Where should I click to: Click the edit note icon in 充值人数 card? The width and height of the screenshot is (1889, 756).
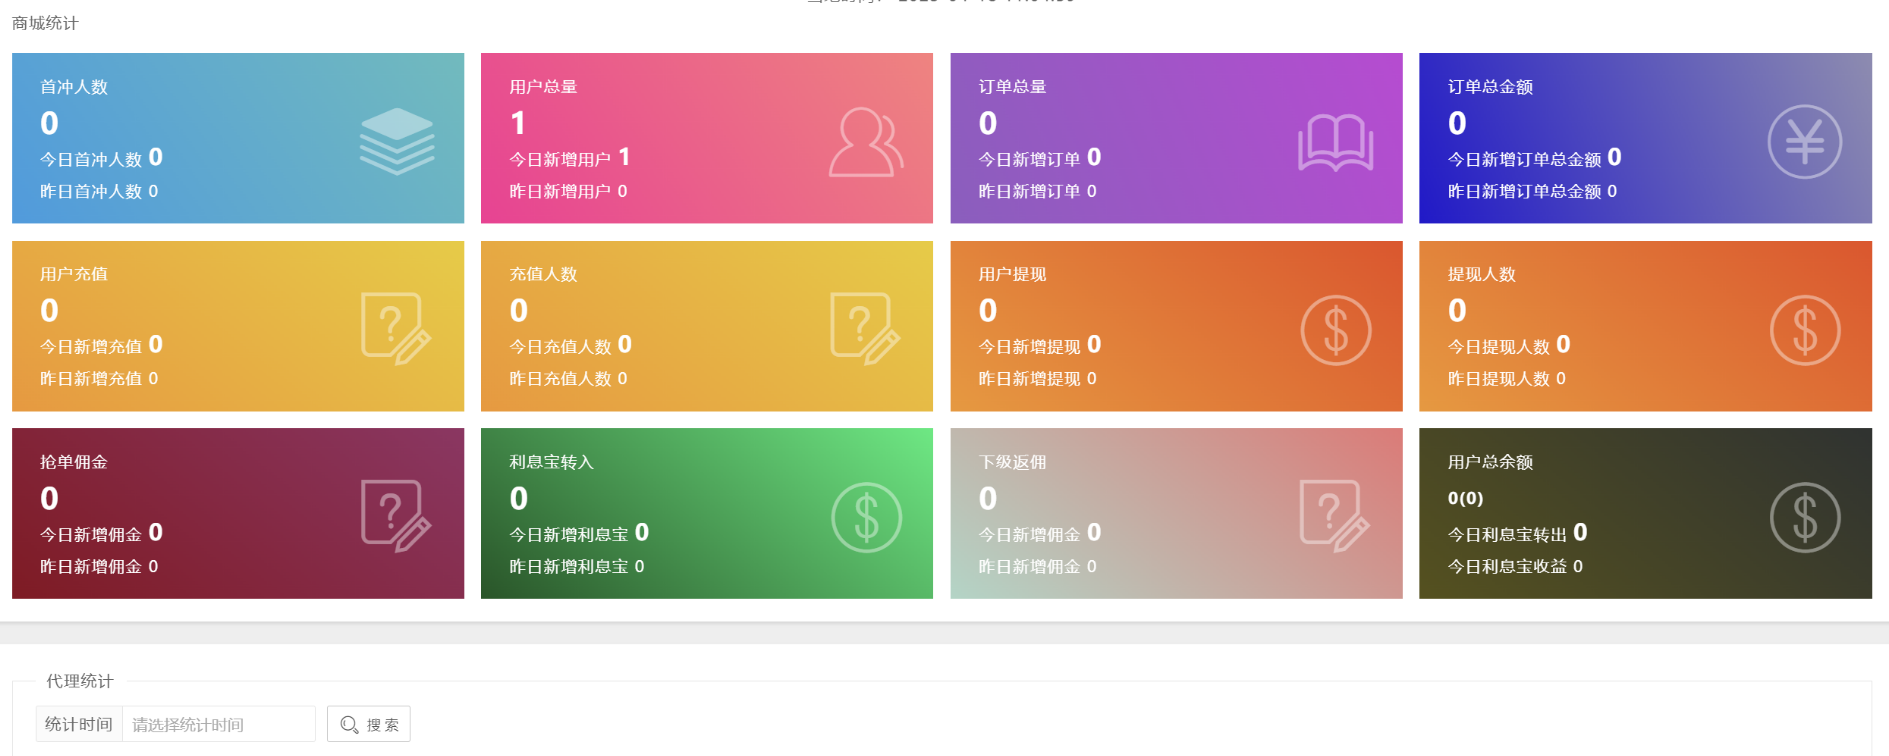point(865,329)
